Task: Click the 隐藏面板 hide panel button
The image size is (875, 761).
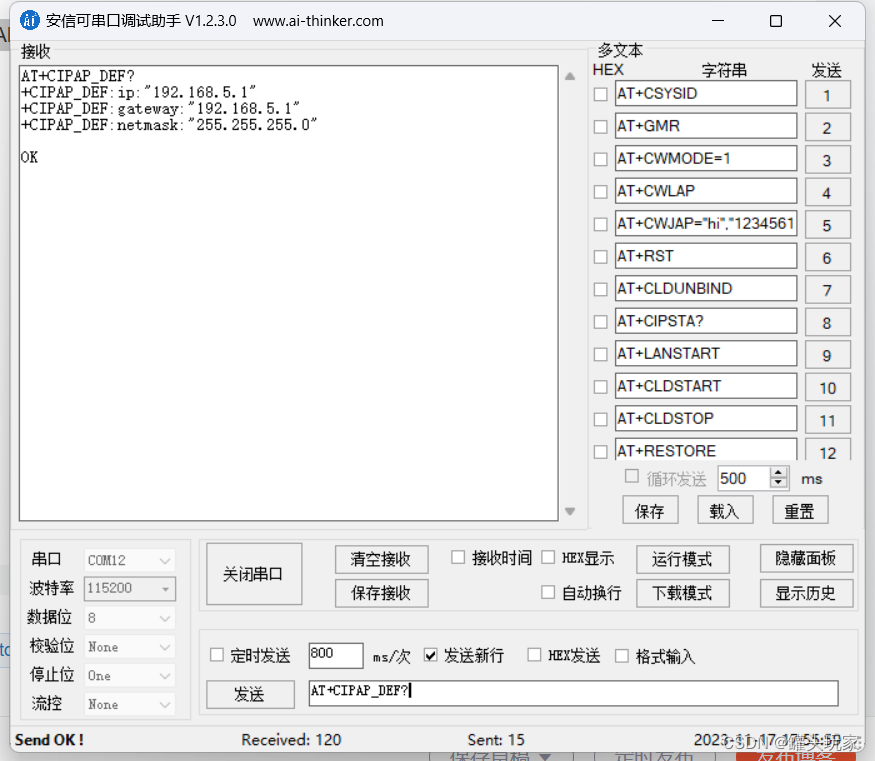Action: pyautogui.click(x=806, y=558)
